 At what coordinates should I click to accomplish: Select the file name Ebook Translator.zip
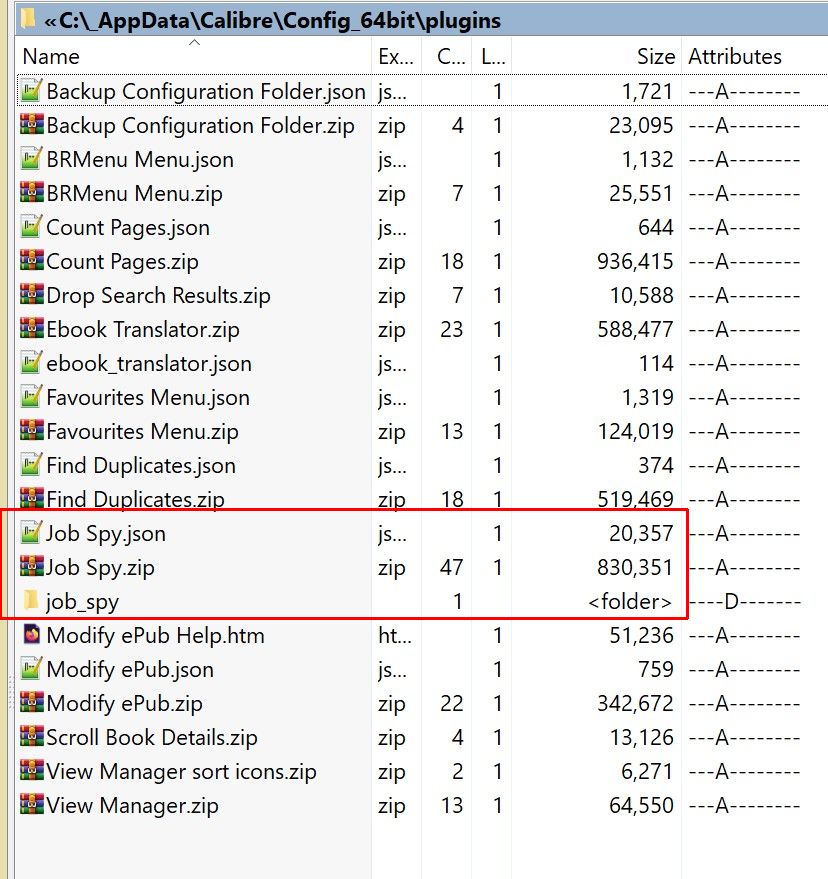[142, 330]
